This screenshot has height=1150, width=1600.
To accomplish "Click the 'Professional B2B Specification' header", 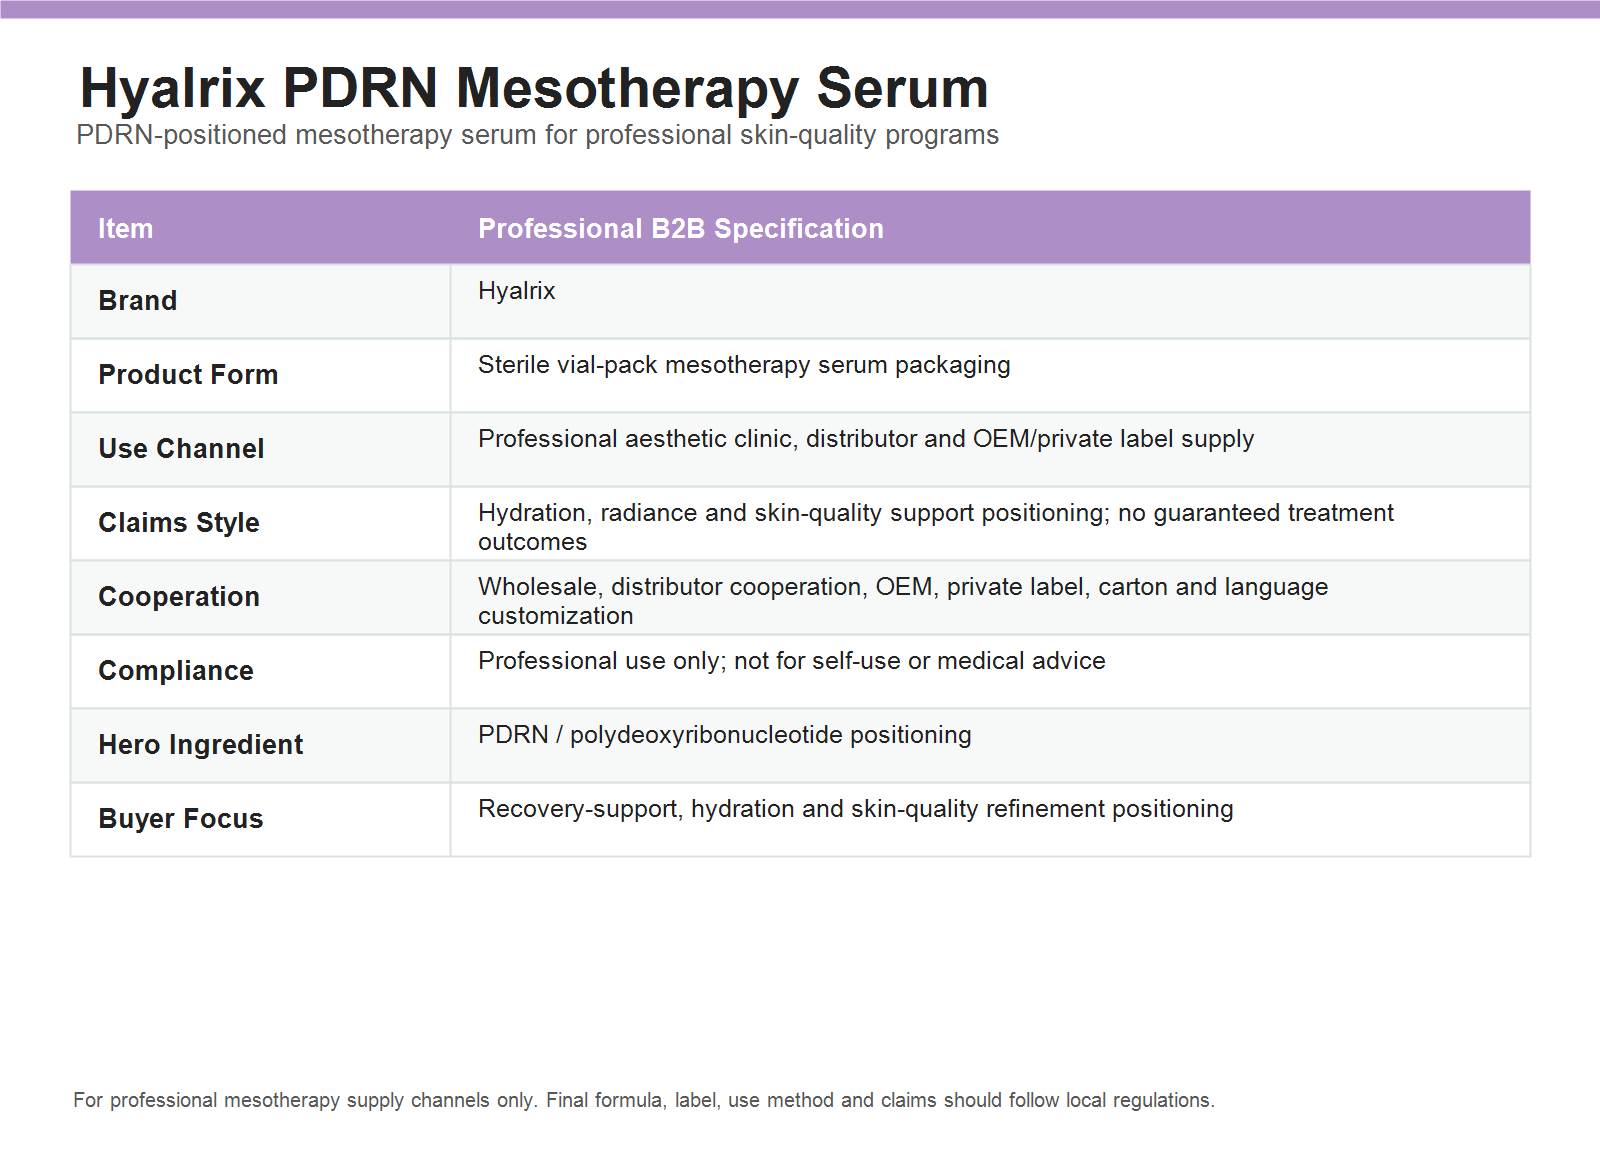I will (x=681, y=228).
